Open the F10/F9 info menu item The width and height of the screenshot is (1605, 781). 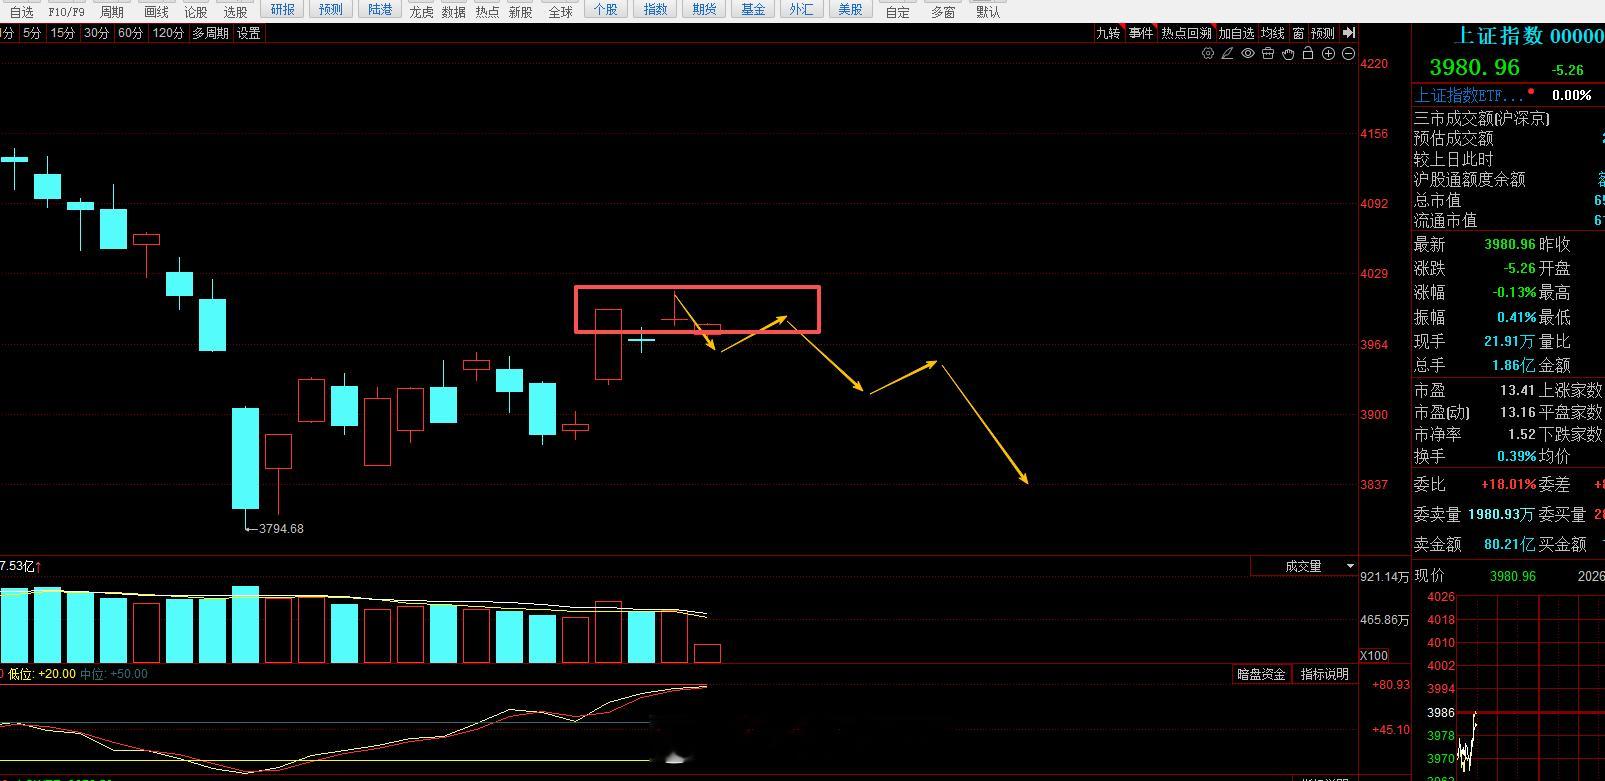pyautogui.click(x=66, y=12)
